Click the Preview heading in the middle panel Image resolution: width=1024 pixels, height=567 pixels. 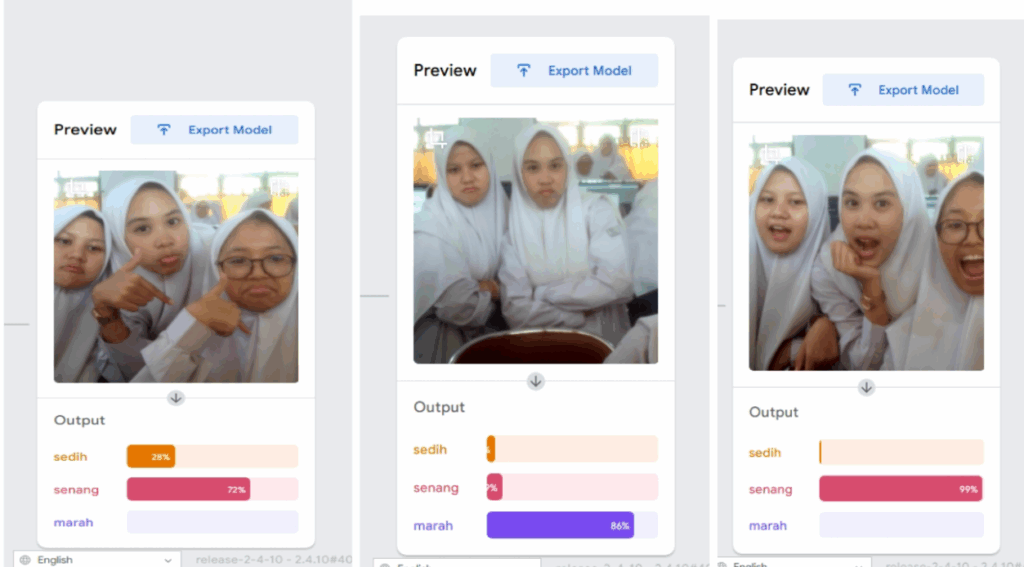tap(445, 71)
